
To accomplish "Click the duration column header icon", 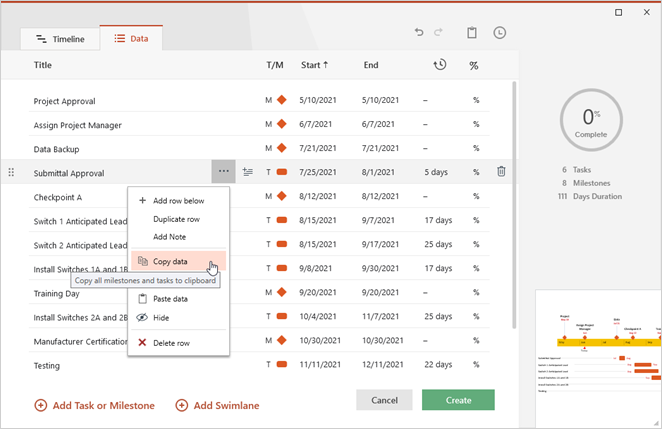I will pos(439,65).
